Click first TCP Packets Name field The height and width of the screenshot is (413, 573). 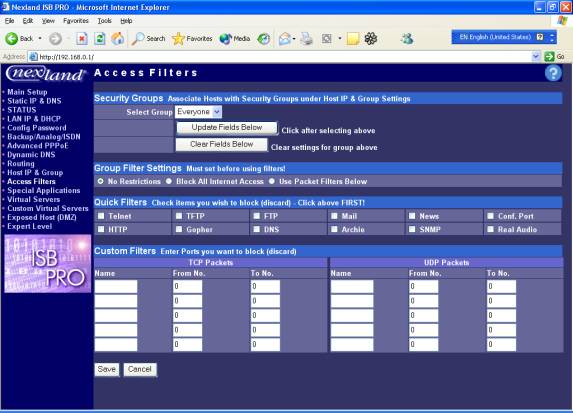(x=116, y=287)
